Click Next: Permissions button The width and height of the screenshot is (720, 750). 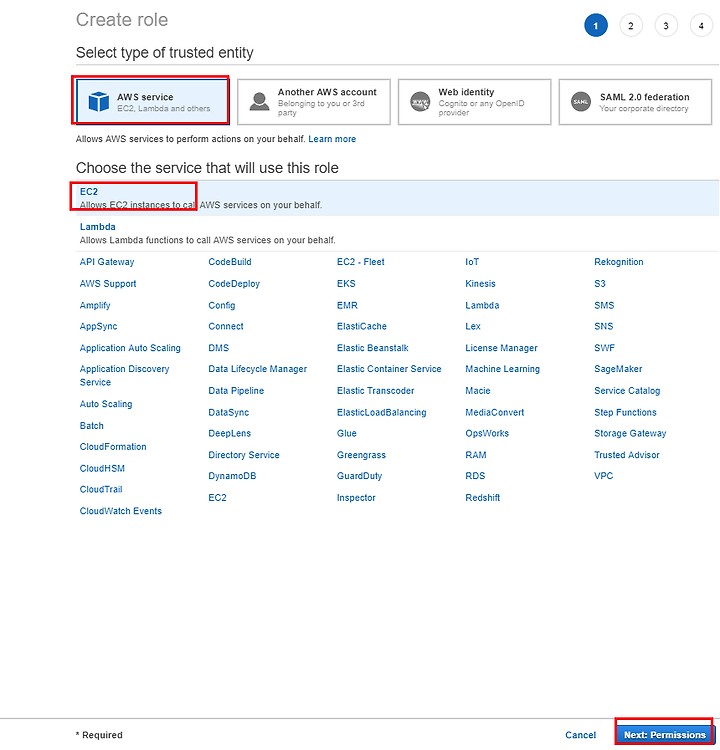pos(665,735)
